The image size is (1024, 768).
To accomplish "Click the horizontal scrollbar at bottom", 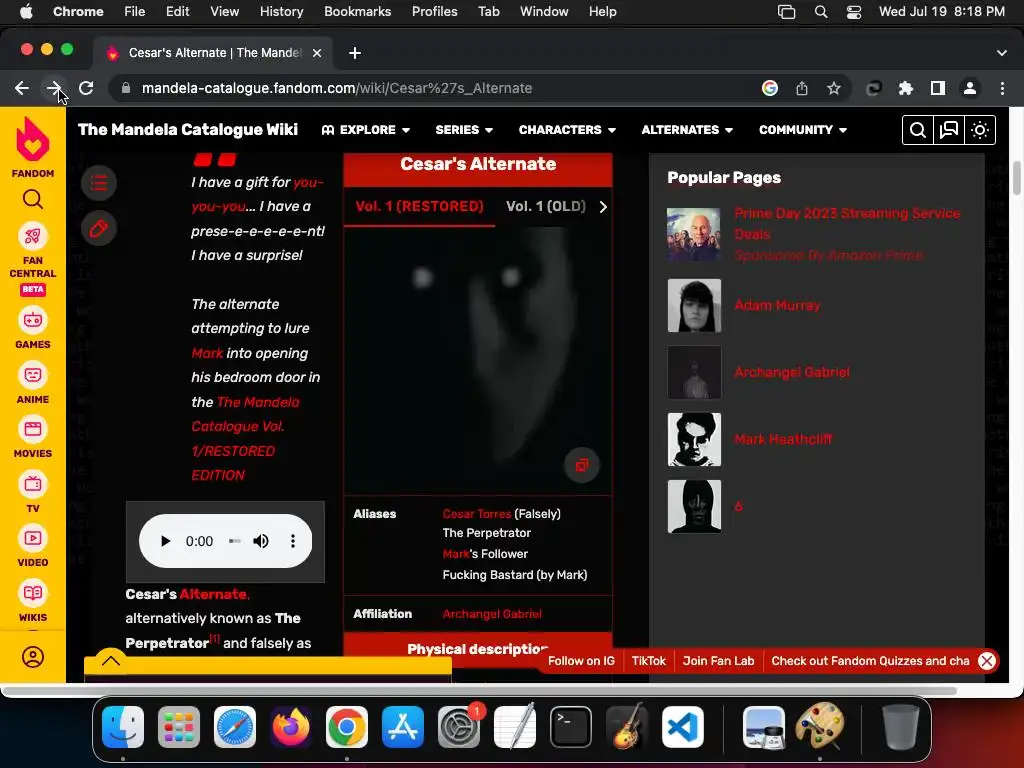I will coord(480,690).
